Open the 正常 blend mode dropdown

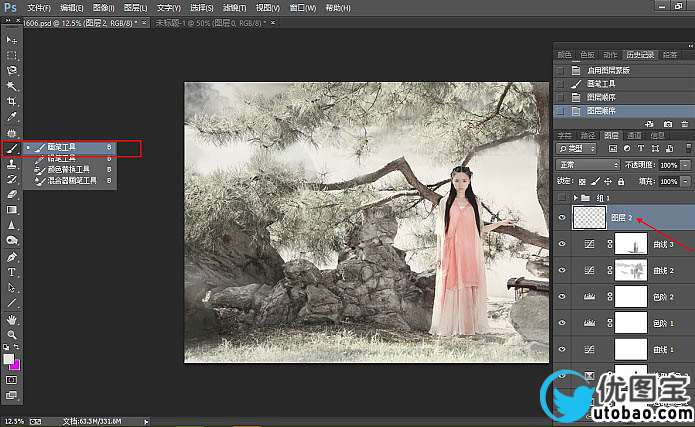point(588,165)
